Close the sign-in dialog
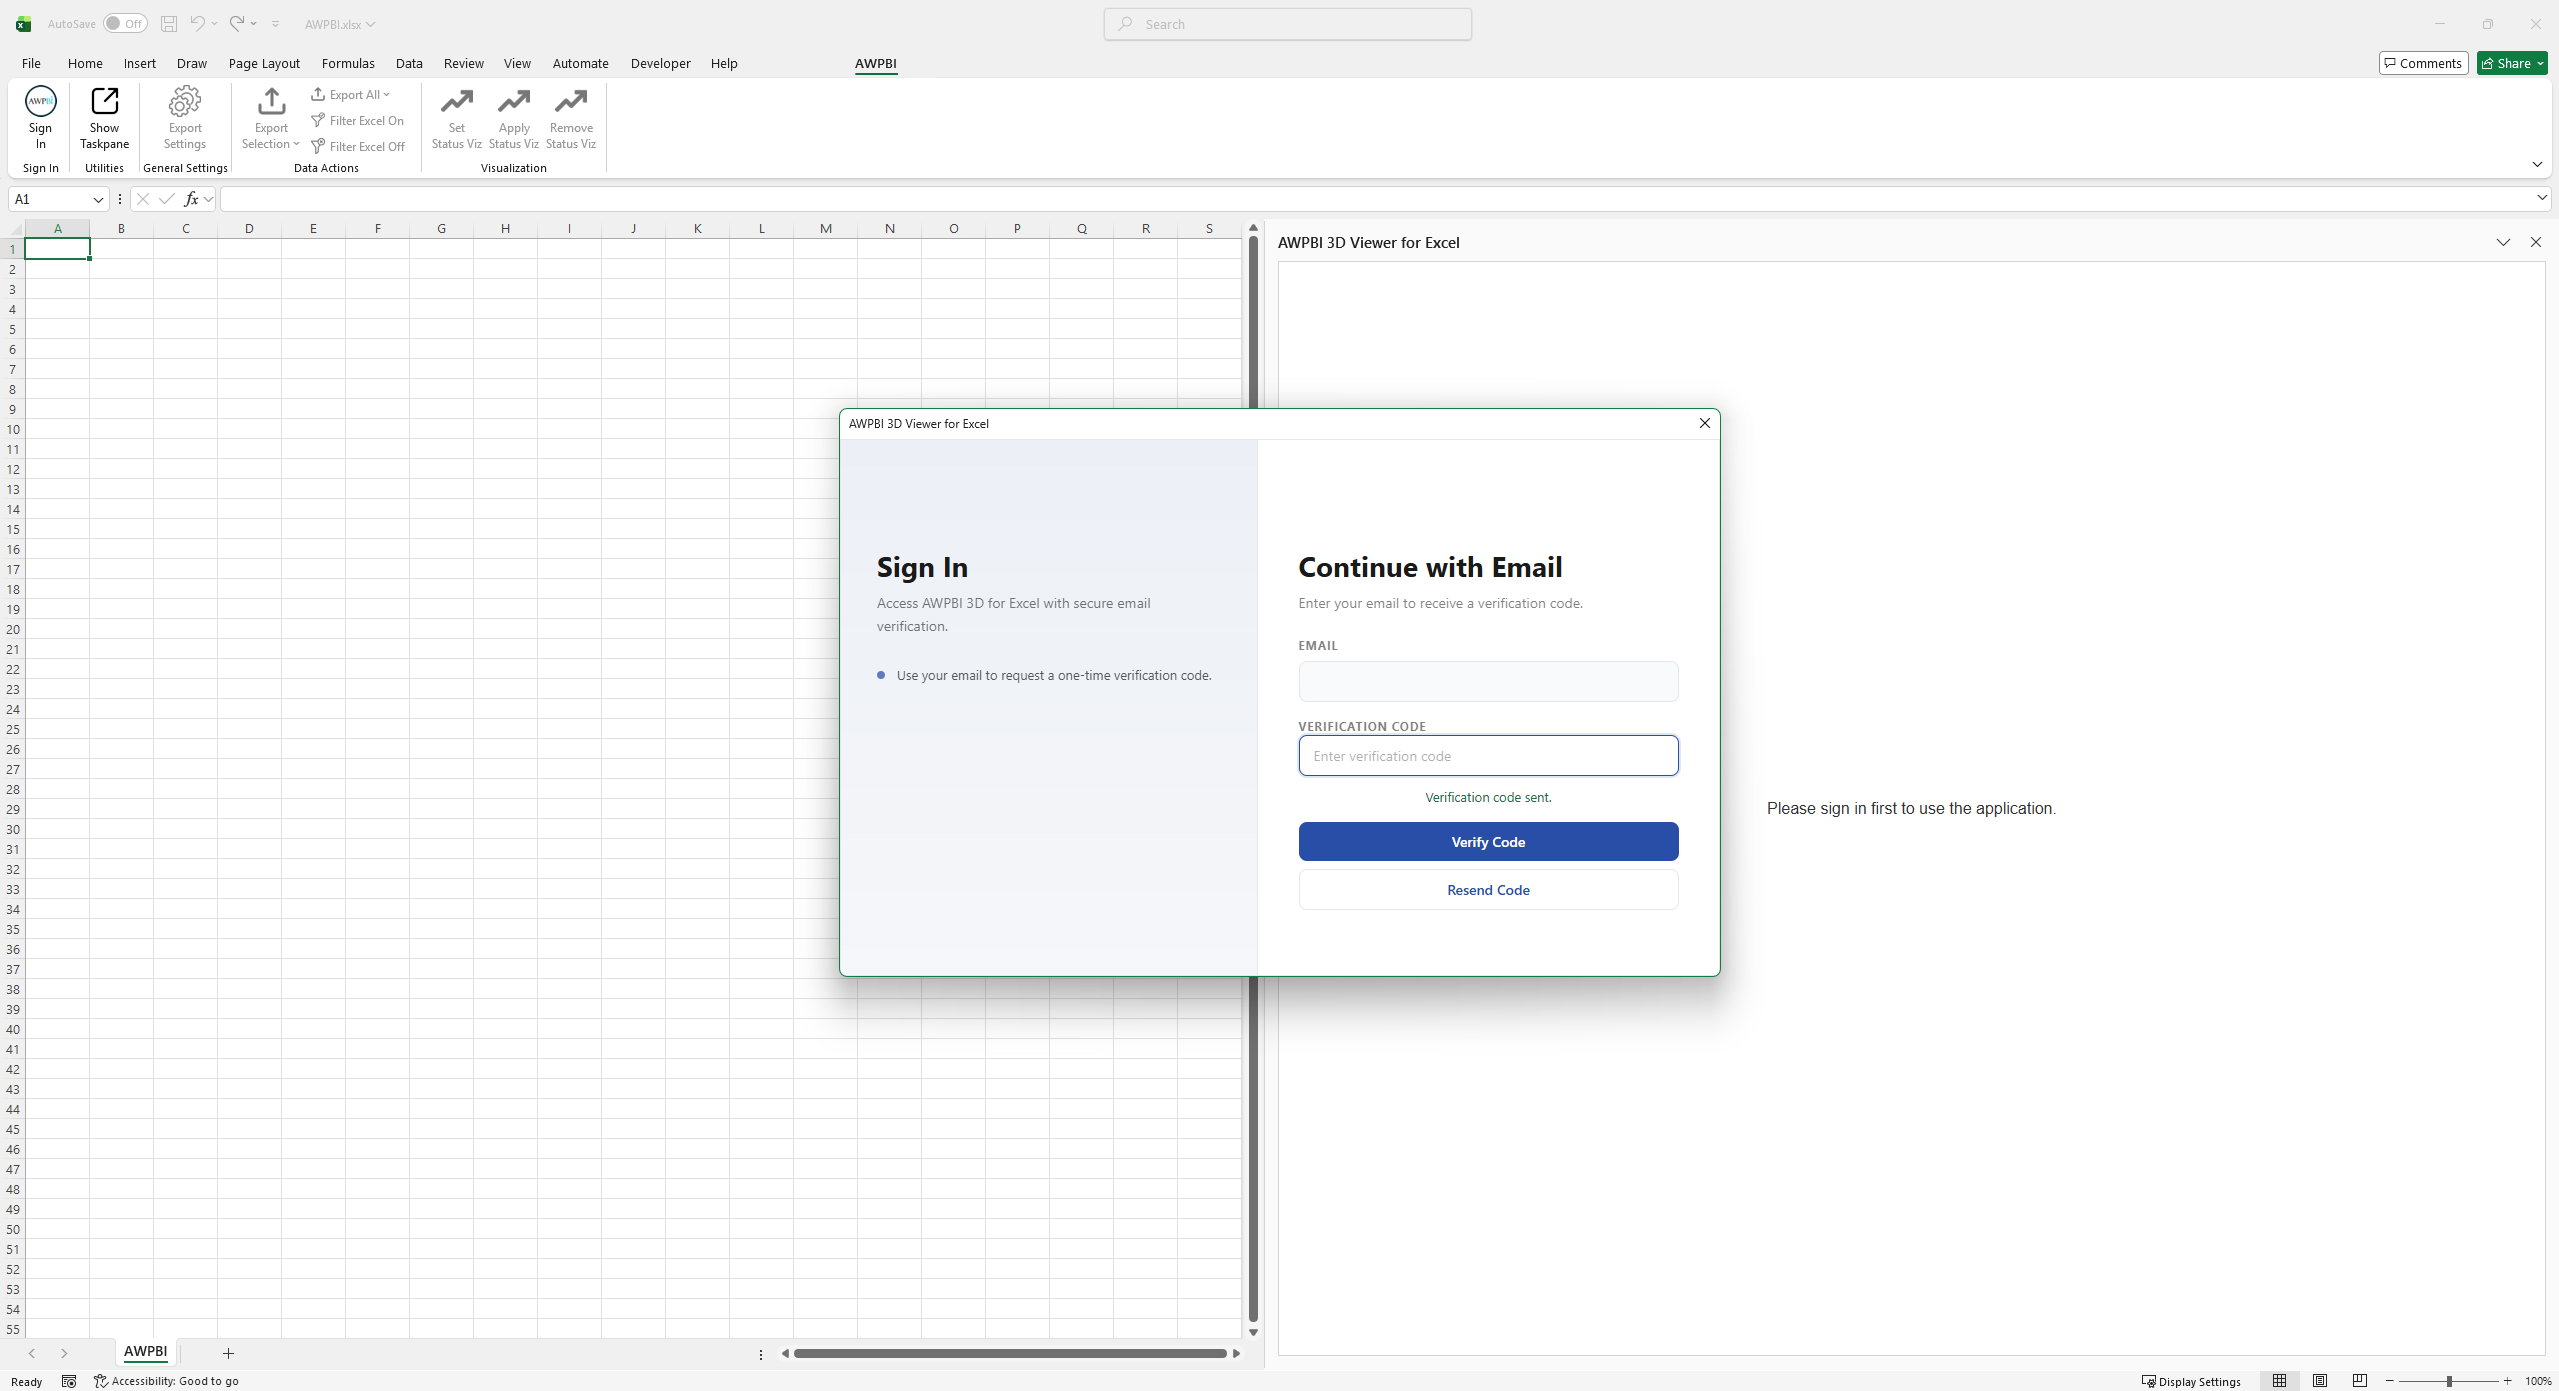Viewport: 2559px width, 1391px height. click(x=1704, y=423)
